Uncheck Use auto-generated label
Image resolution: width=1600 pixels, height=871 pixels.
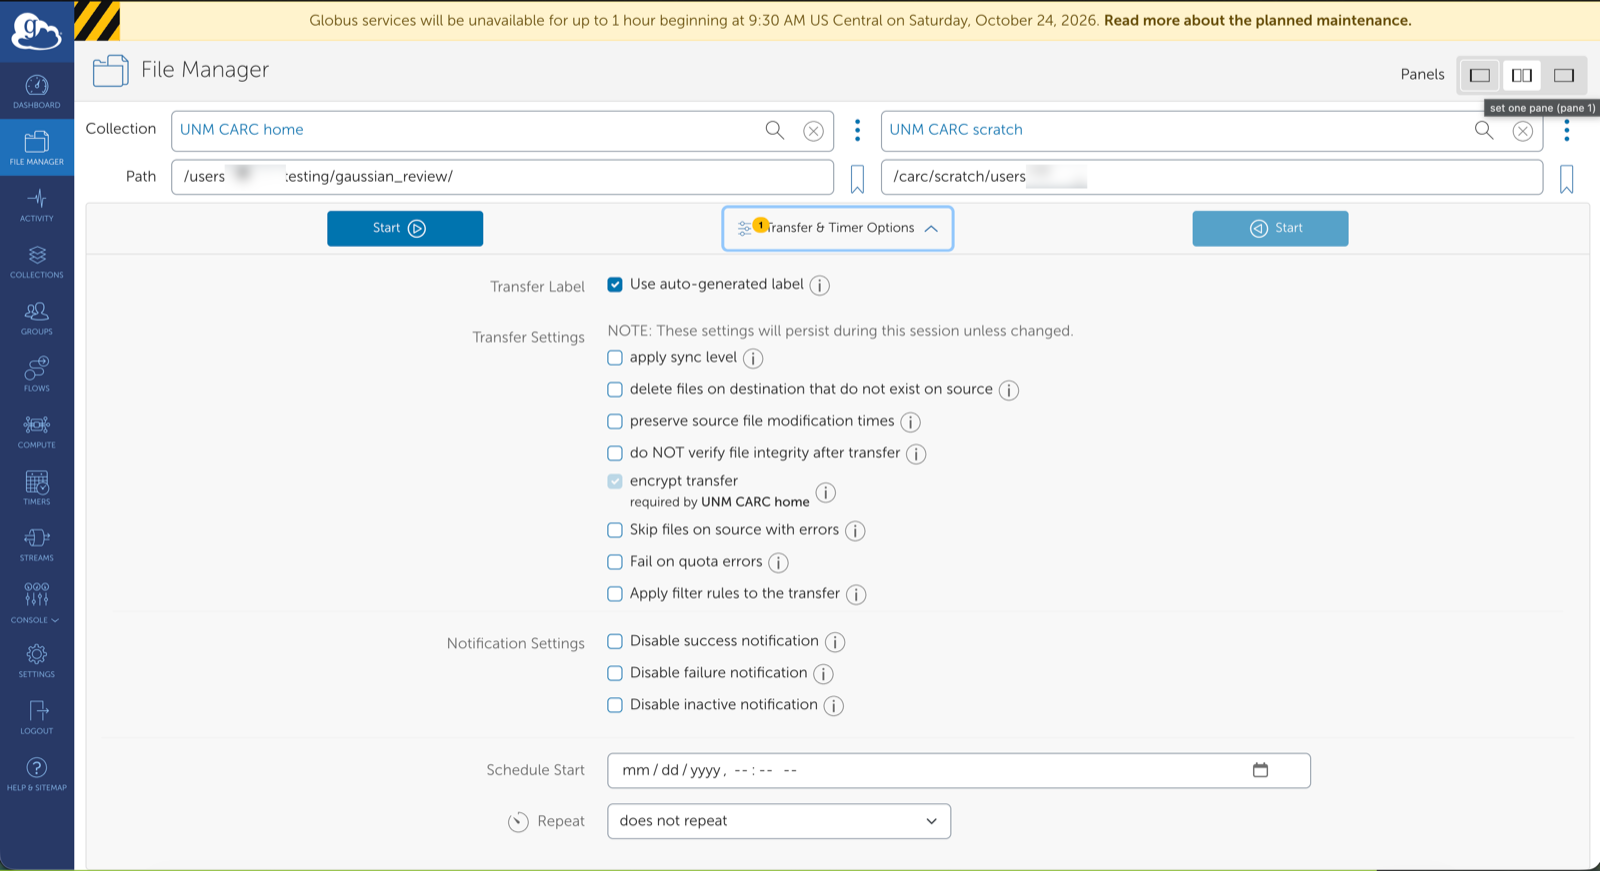[615, 285]
